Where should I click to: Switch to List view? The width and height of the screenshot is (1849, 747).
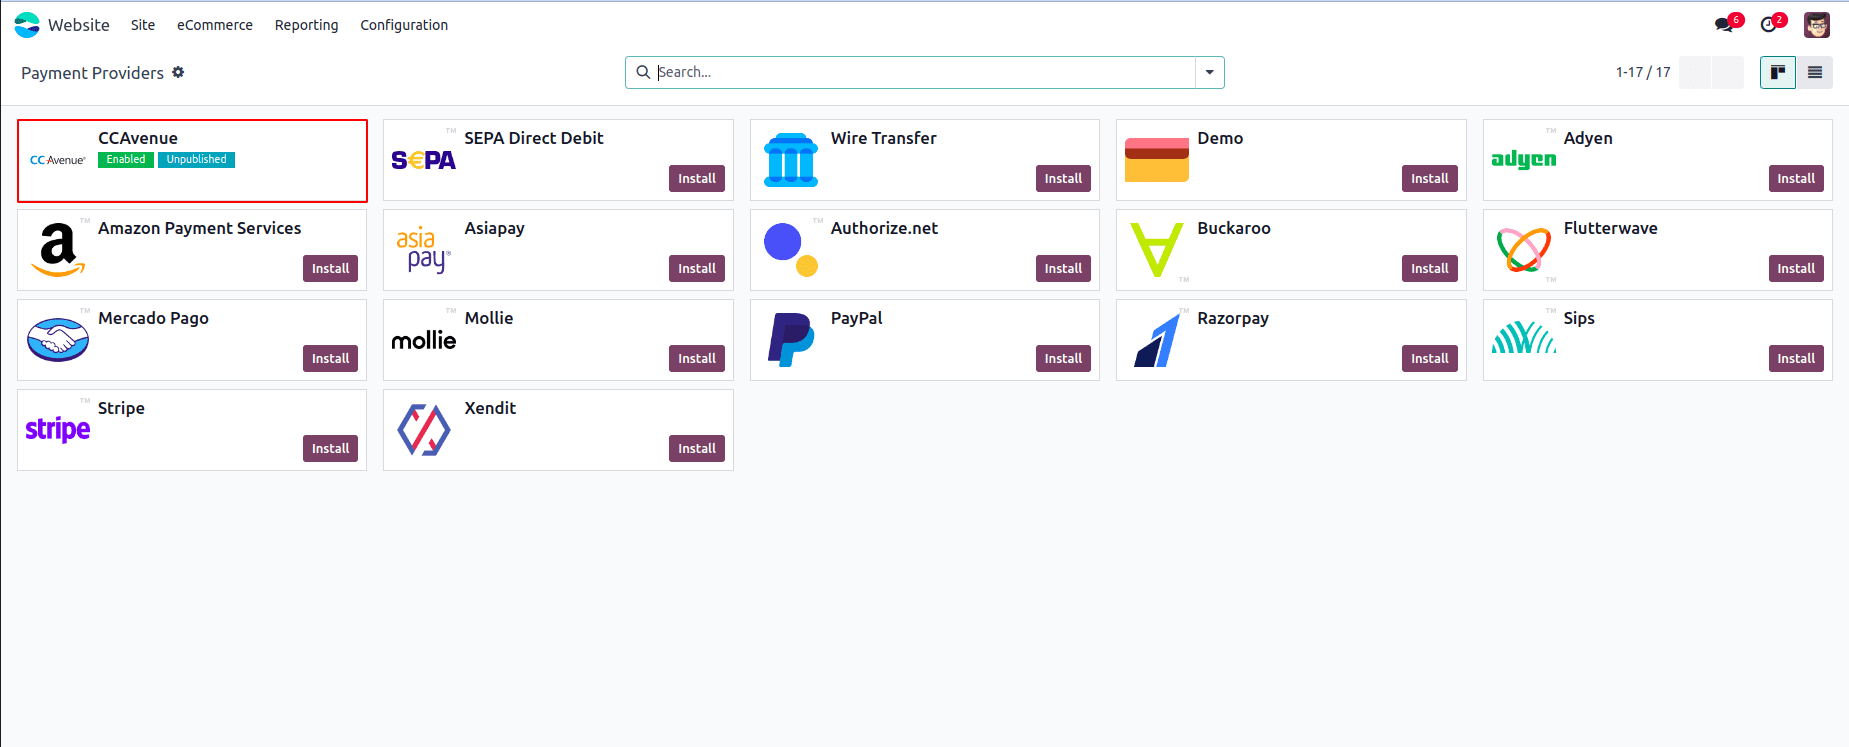click(1815, 72)
